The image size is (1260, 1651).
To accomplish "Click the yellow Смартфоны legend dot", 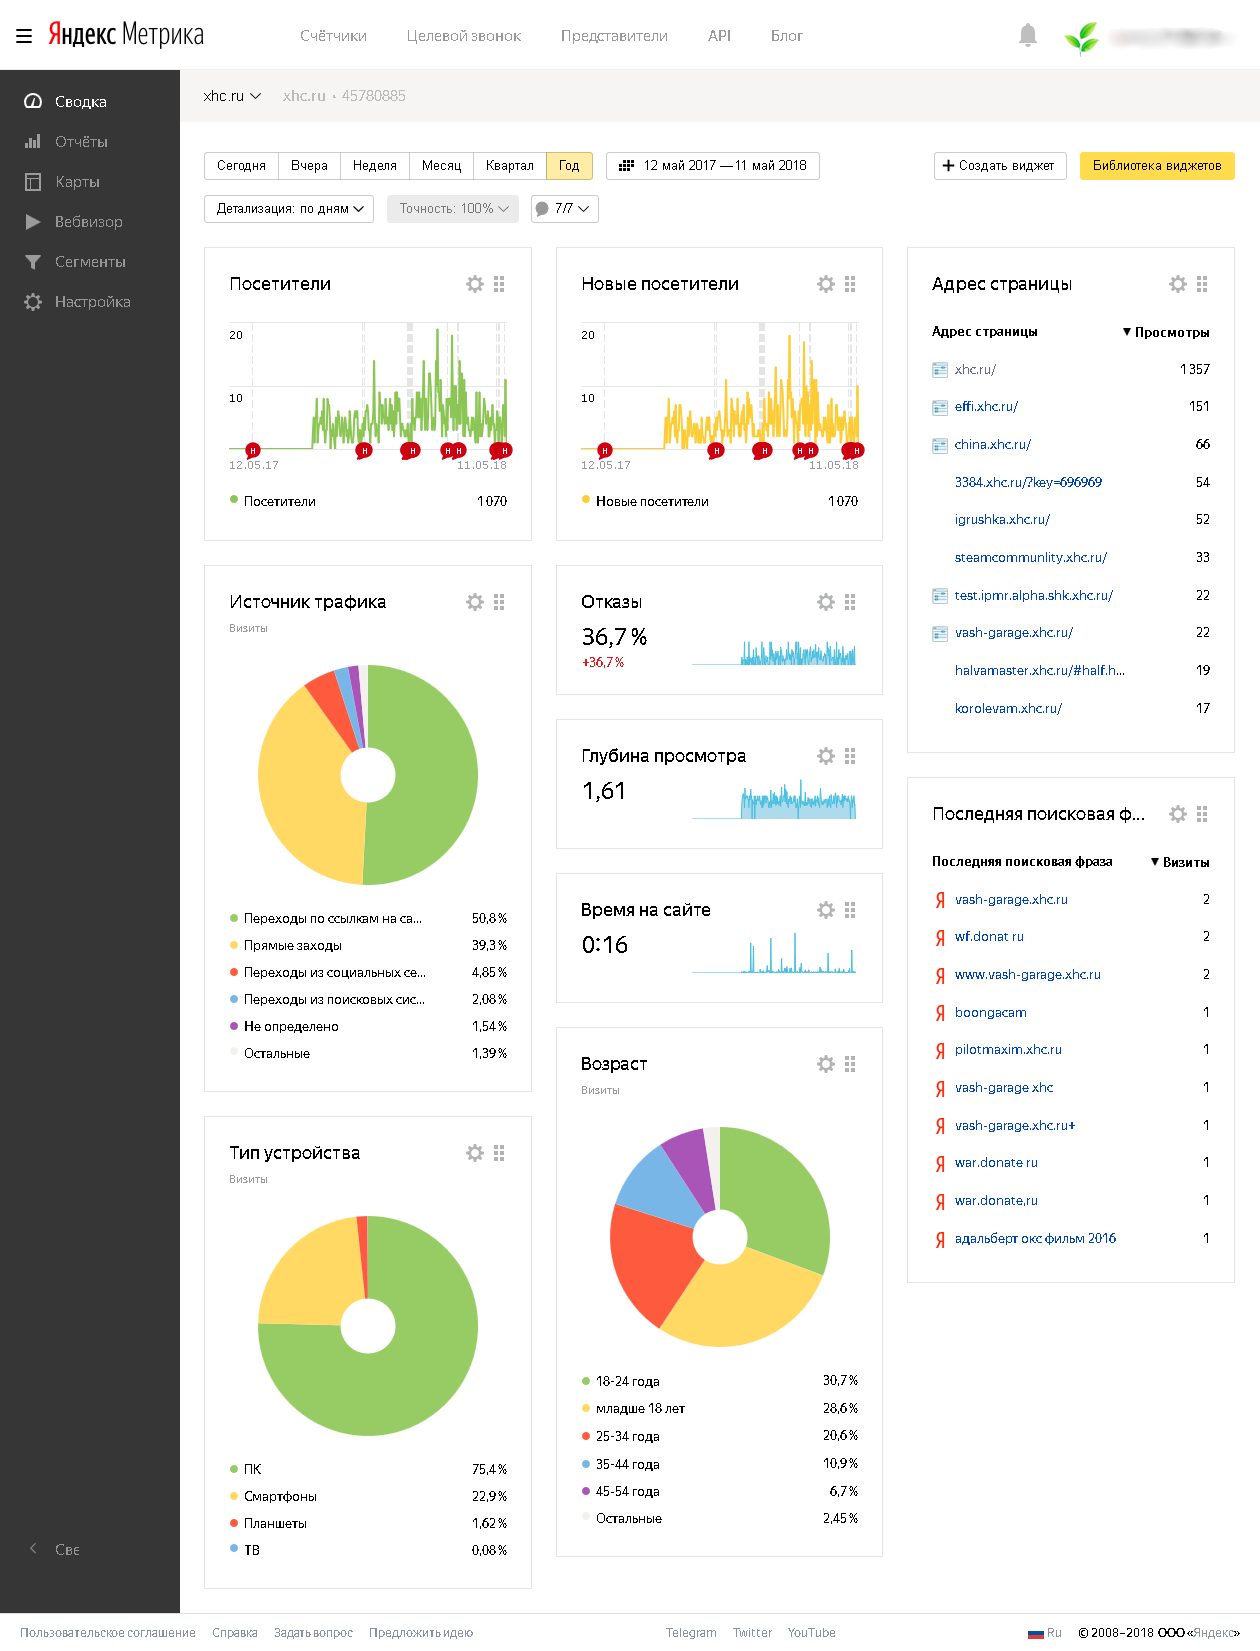I will pos(234,1496).
